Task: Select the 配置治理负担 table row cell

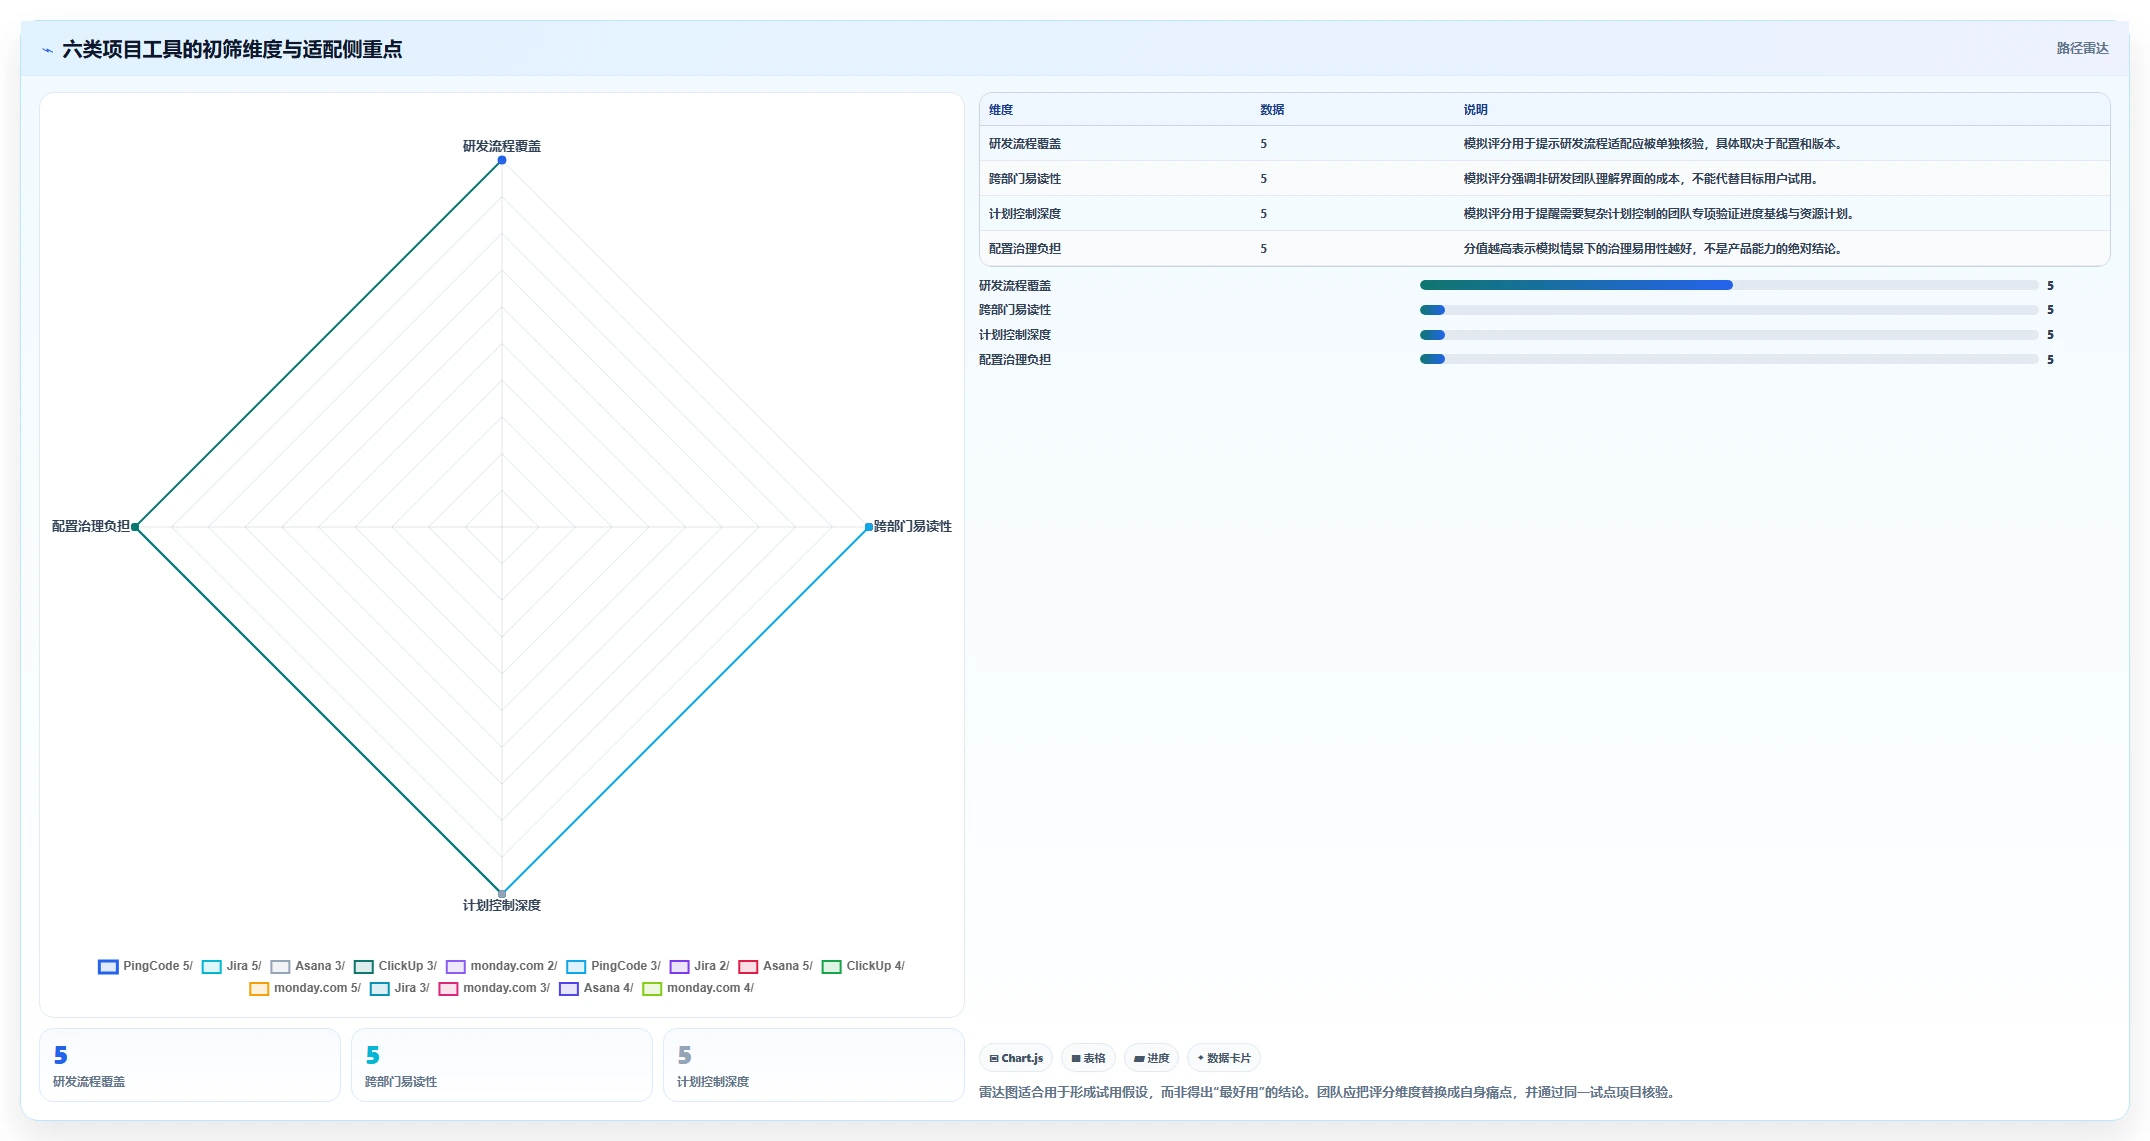Action: coord(1025,249)
